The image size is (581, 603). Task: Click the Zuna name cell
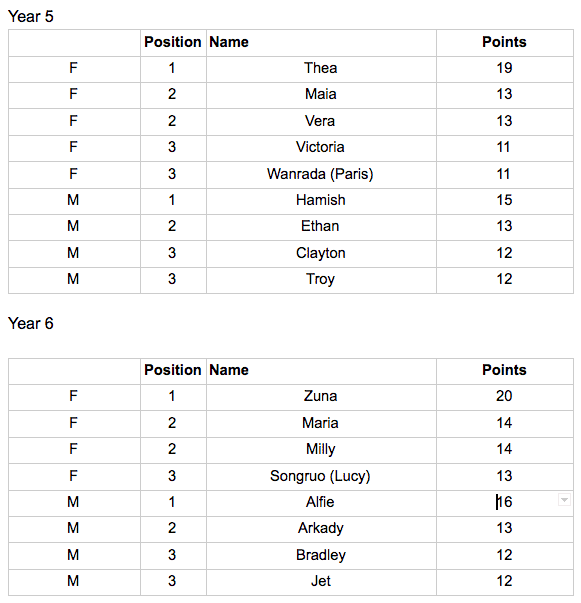(321, 397)
